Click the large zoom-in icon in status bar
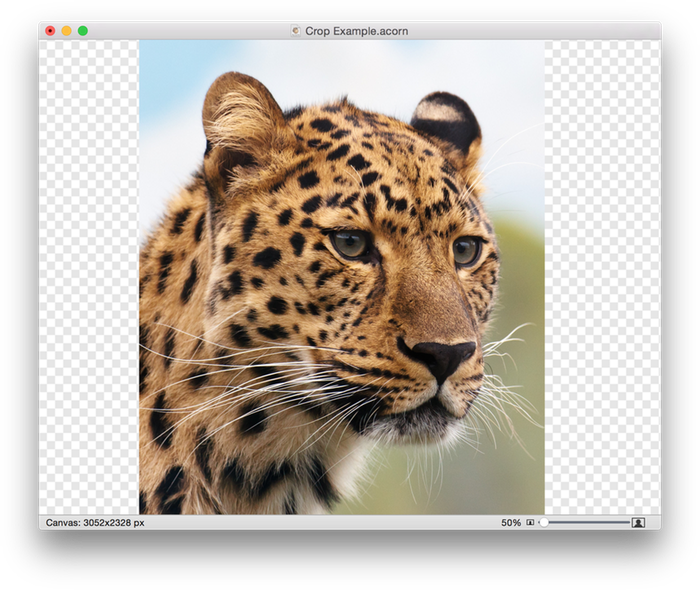The height and width of the screenshot is (590, 700). [x=638, y=523]
